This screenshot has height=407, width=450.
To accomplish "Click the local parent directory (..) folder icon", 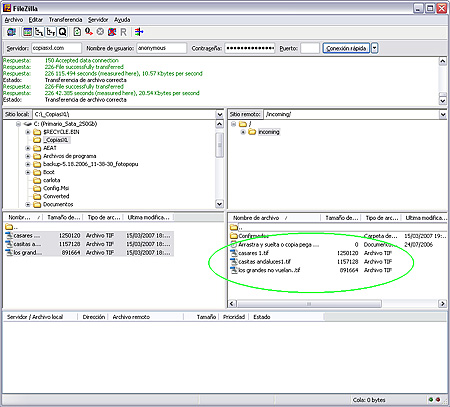I will coord(9,227).
